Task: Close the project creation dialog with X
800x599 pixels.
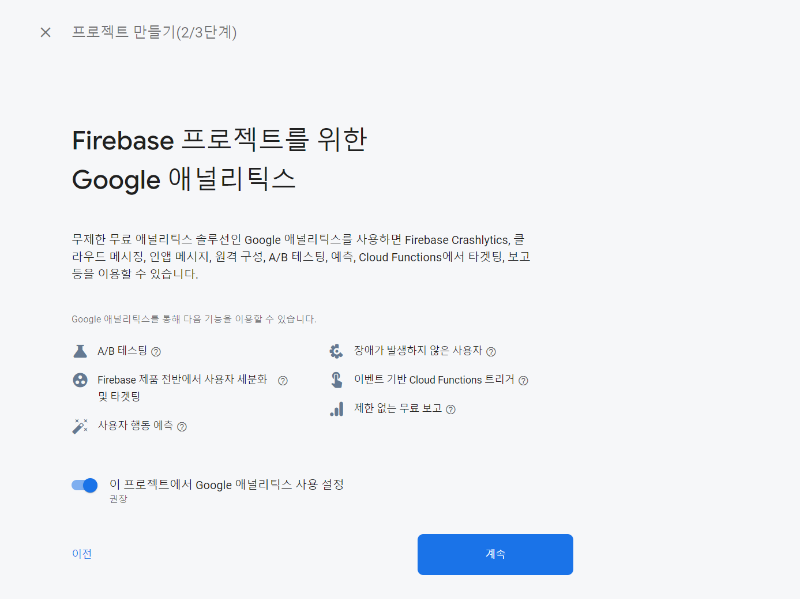Action: coord(45,33)
